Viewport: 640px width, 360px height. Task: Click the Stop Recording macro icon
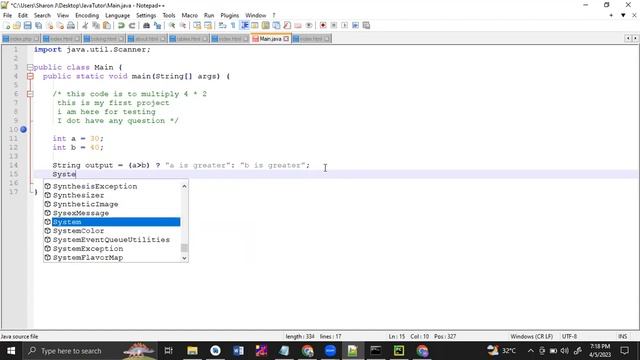pos(333,25)
